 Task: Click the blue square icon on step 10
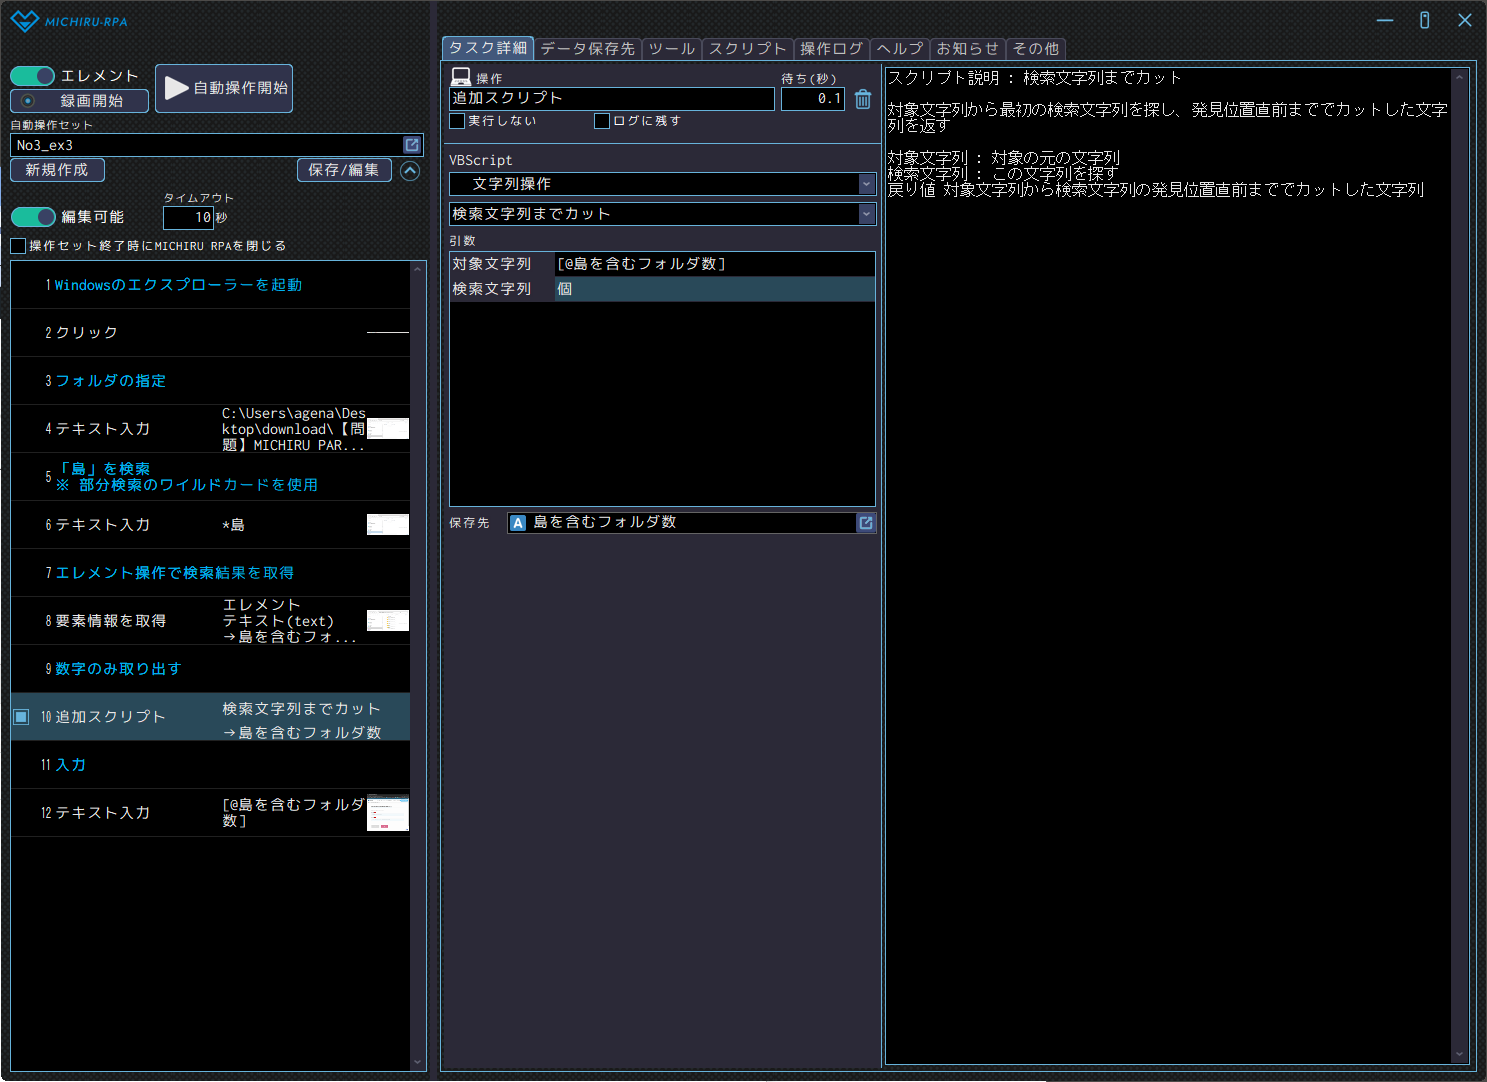pyautogui.click(x=21, y=717)
